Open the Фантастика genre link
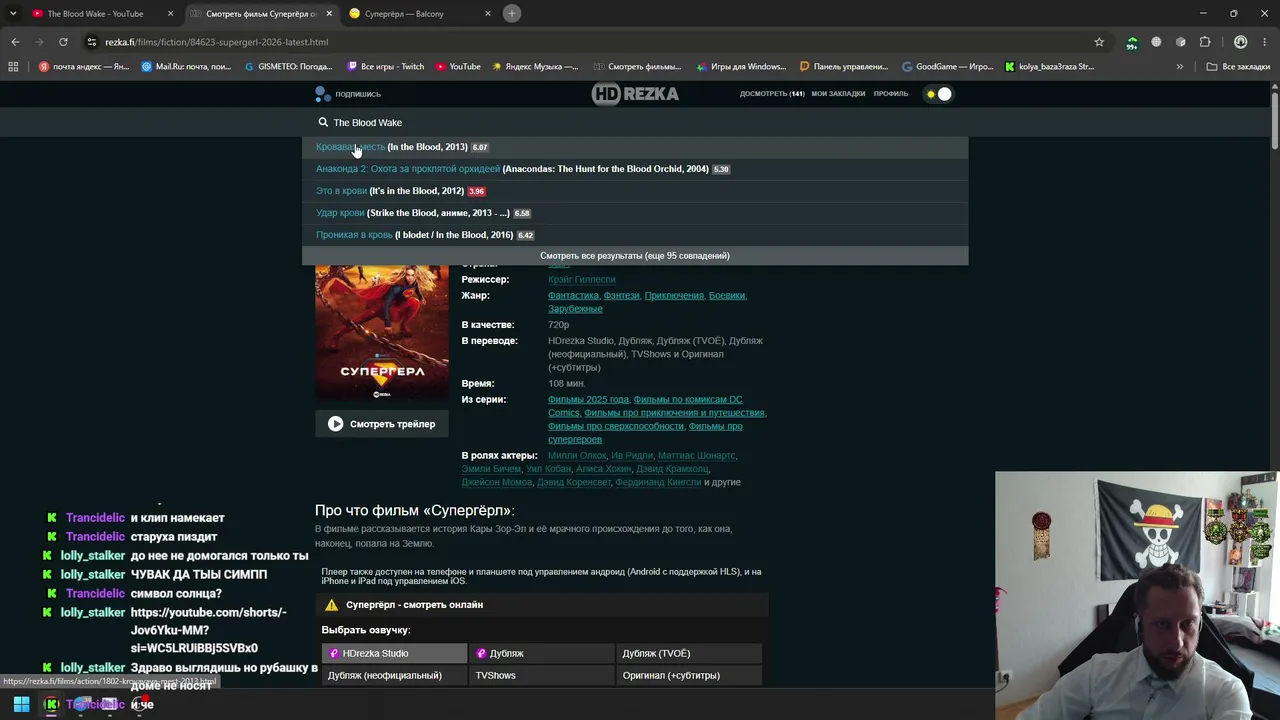The height and width of the screenshot is (720, 1280). [x=573, y=296]
